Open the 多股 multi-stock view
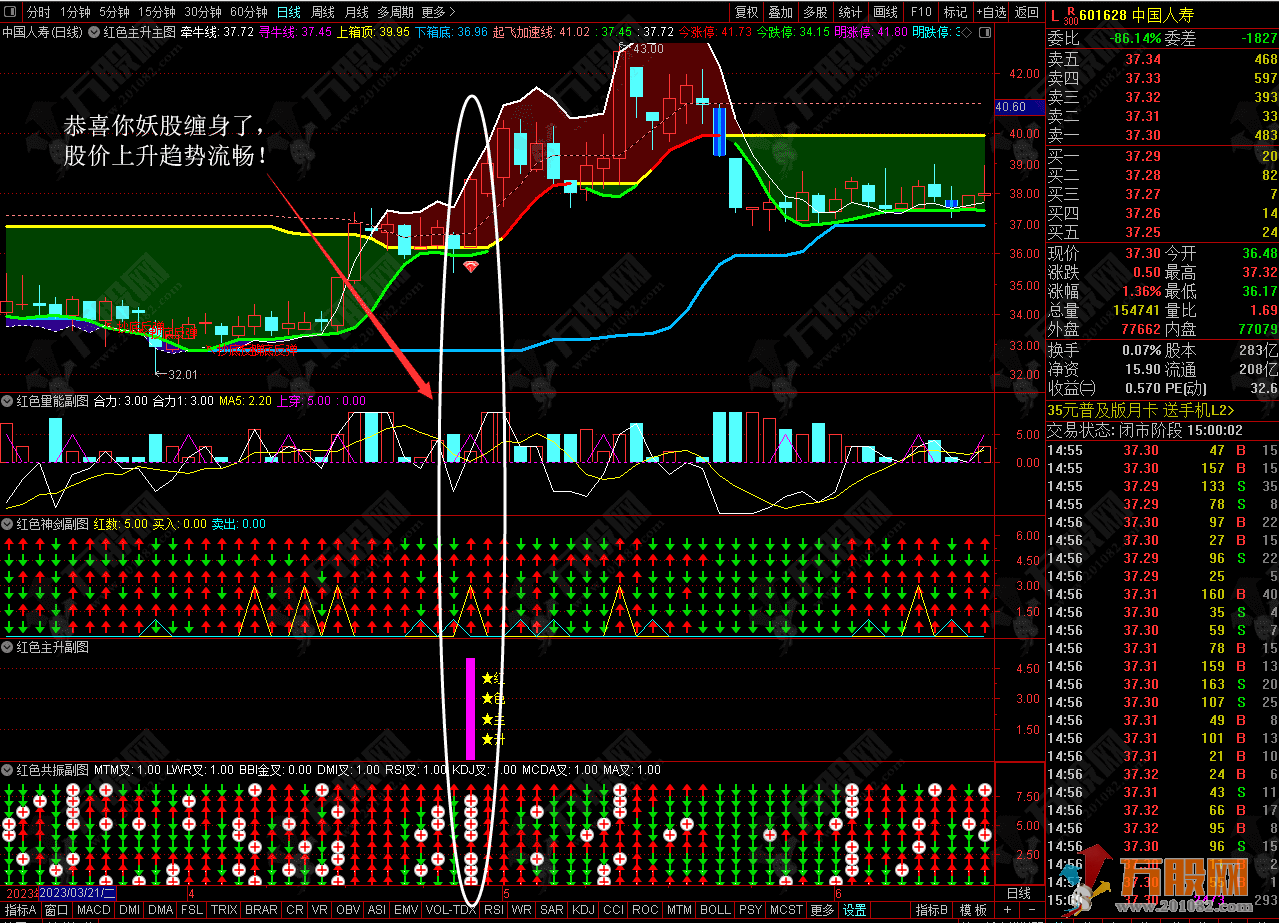The height and width of the screenshot is (923, 1279). pyautogui.click(x=815, y=12)
